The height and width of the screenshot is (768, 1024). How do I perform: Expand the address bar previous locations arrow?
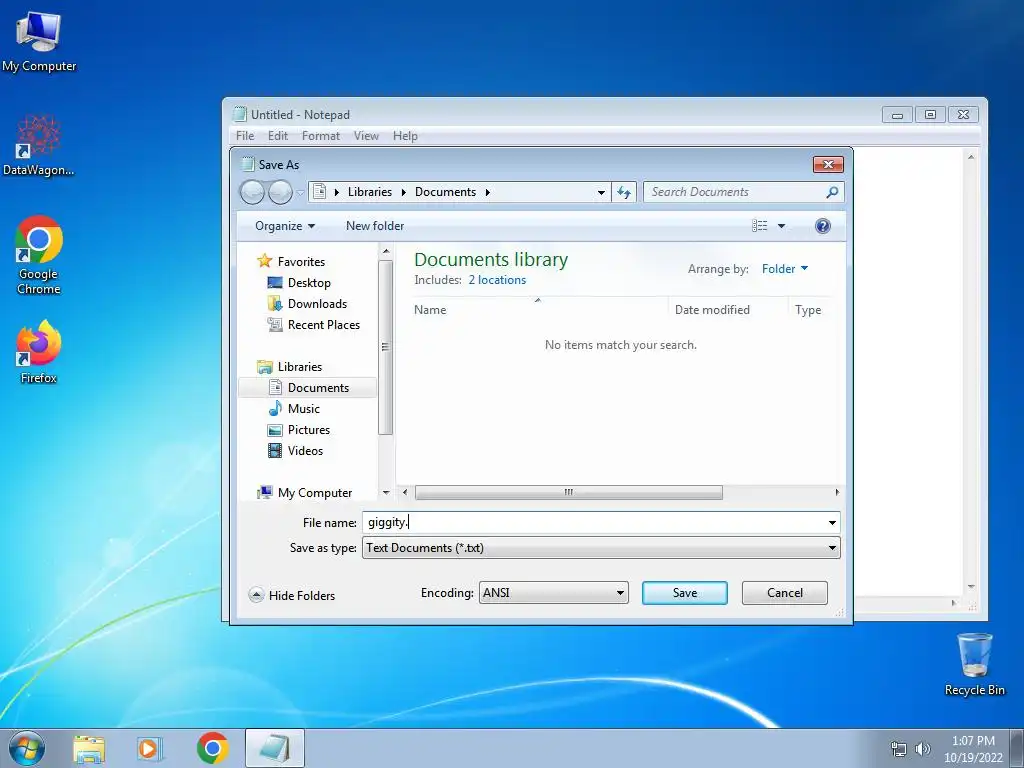pos(601,192)
